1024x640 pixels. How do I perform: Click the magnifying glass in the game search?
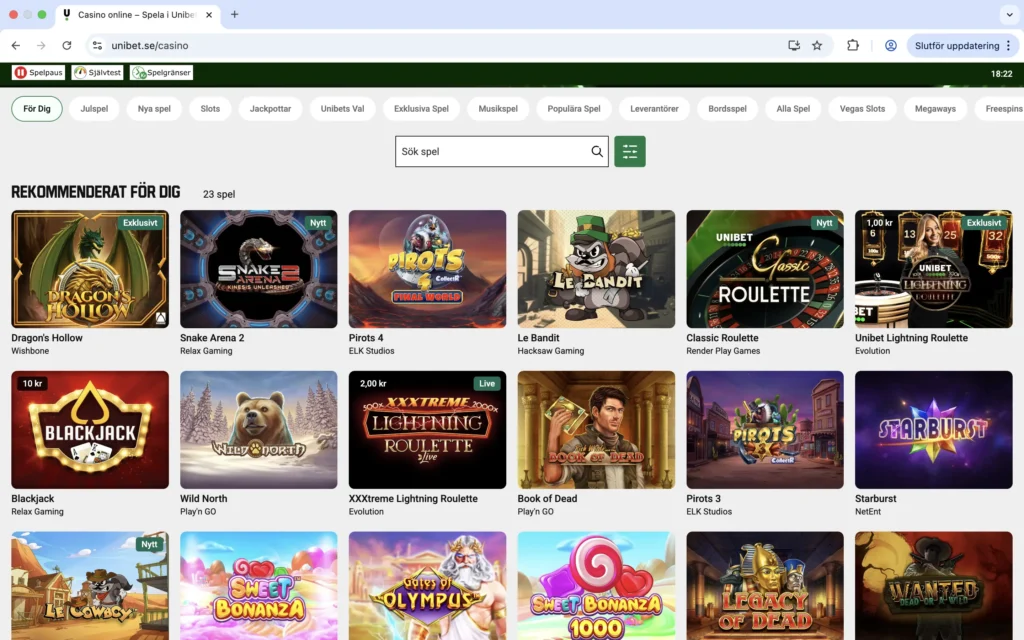click(x=597, y=151)
